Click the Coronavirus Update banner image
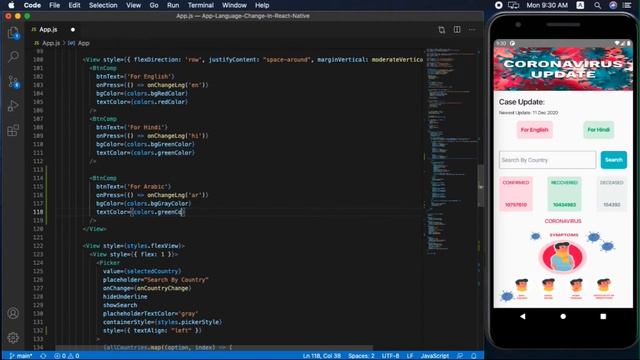Screen dimensions: 640x360 (x=563, y=69)
